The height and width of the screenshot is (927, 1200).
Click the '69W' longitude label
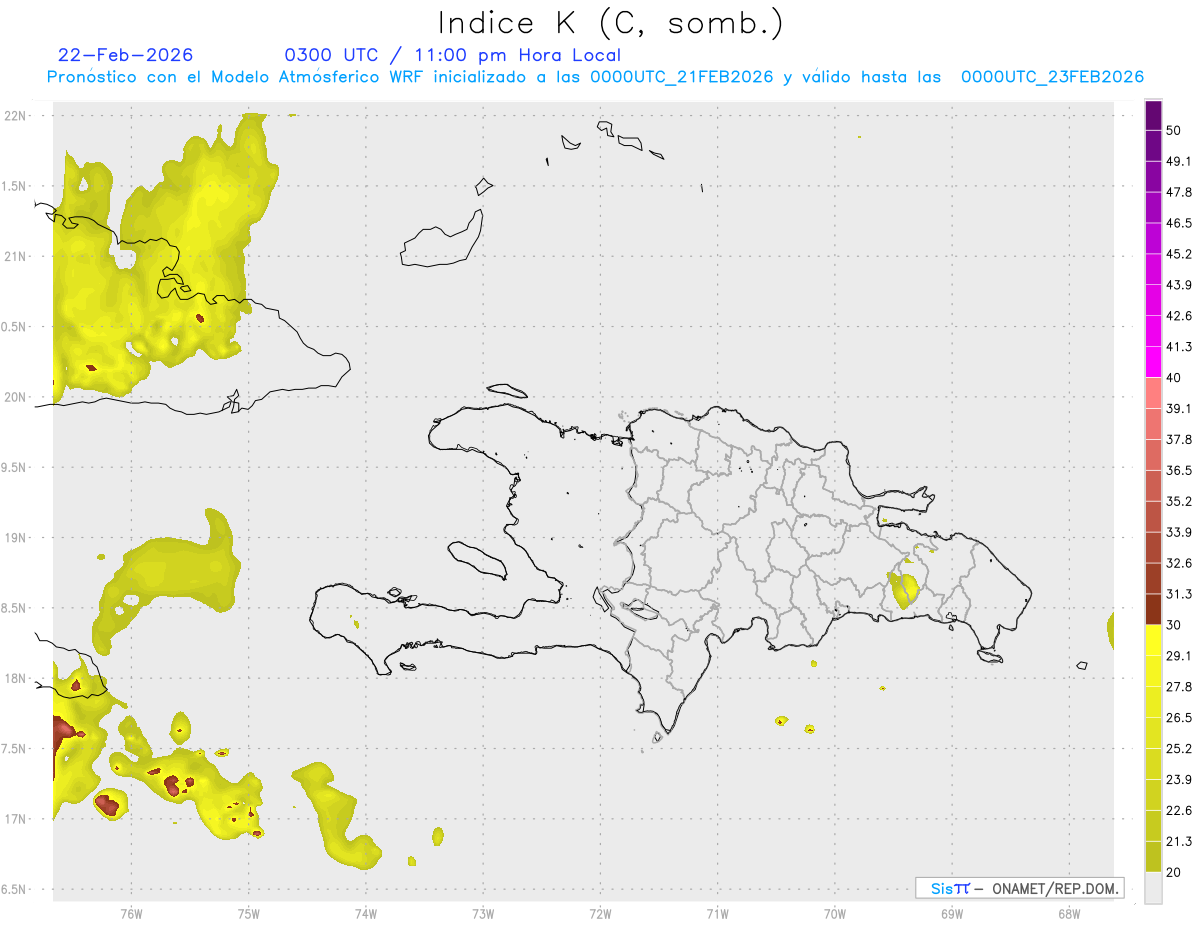952,913
